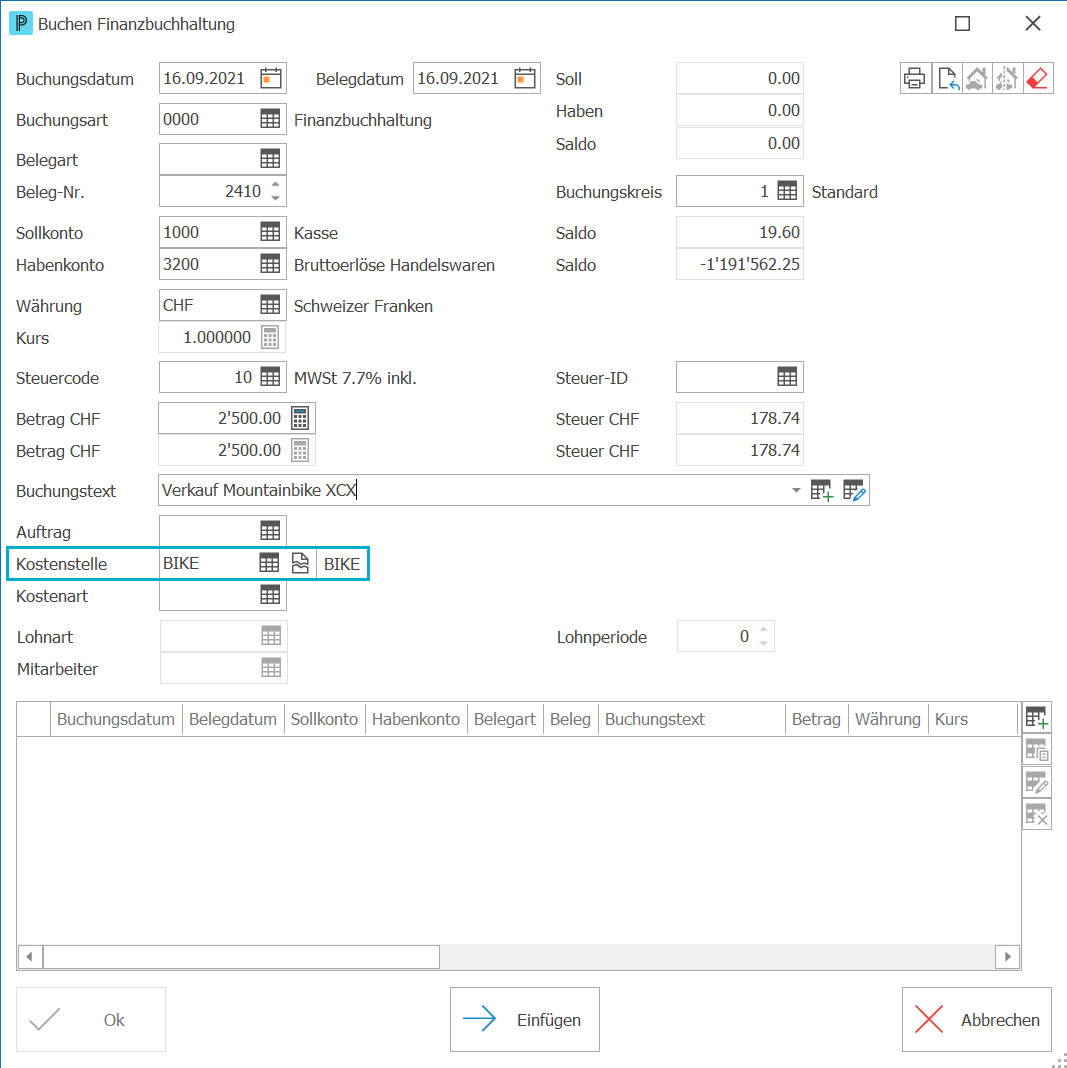Open the Kostenart lookup table
This screenshot has width=1067, height=1068.
point(270,595)
